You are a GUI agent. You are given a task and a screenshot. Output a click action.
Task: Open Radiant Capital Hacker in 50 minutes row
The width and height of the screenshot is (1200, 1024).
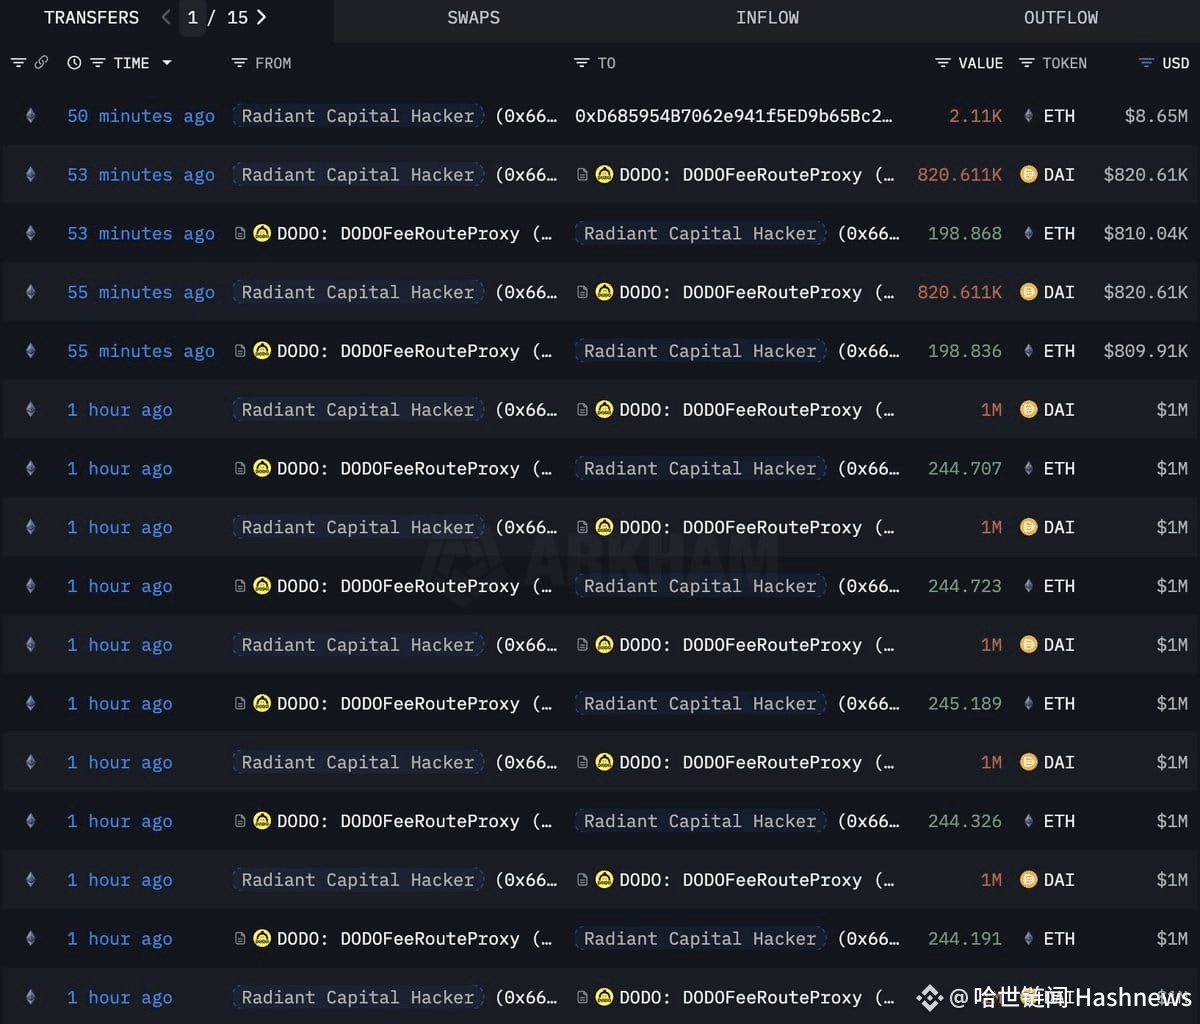click(358, 116)
